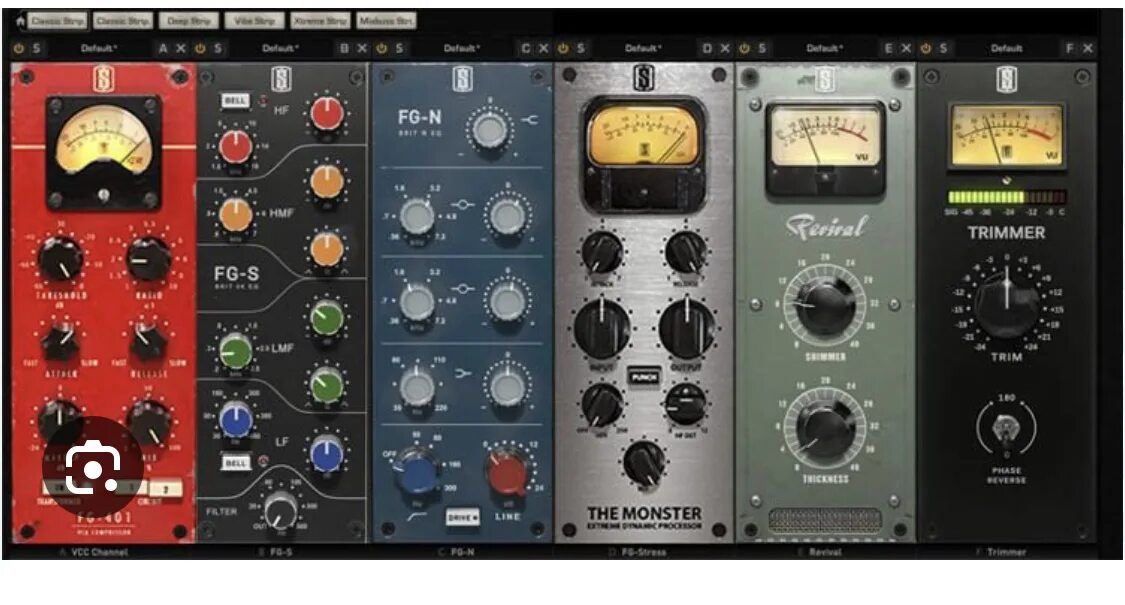Solo slot D with its S button
This screenshot has height=605, width=1125.
pyautogui.click(x=580, y=49)
